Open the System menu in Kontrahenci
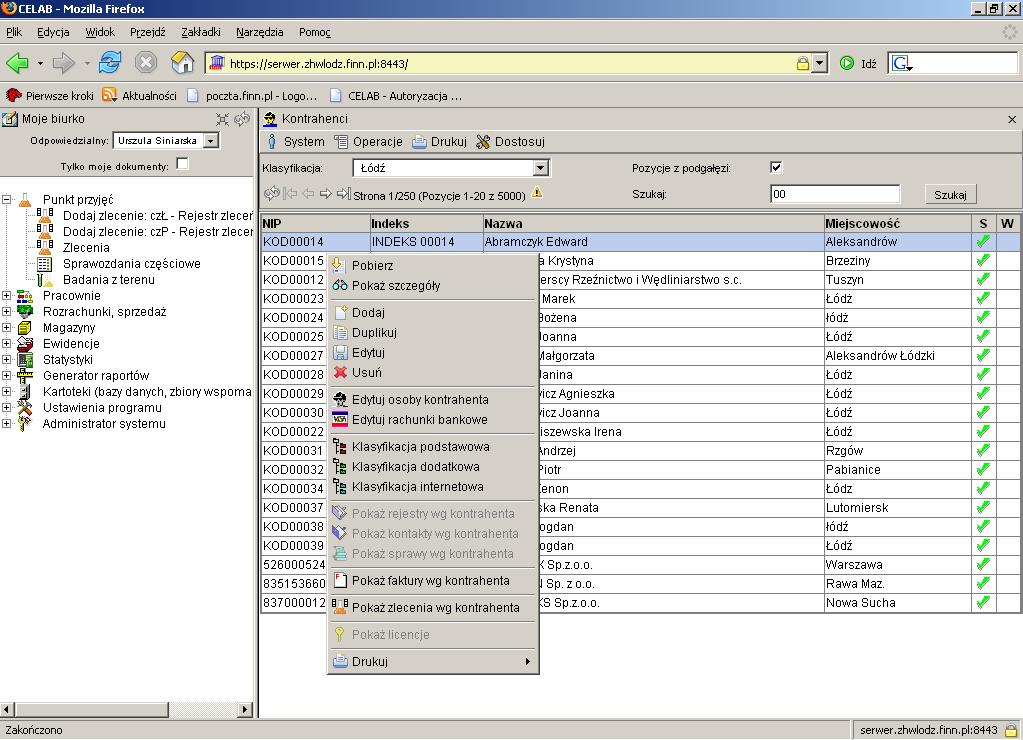Image resolution: width=1023 pixels, height=740 pixels. click(296, 142)
